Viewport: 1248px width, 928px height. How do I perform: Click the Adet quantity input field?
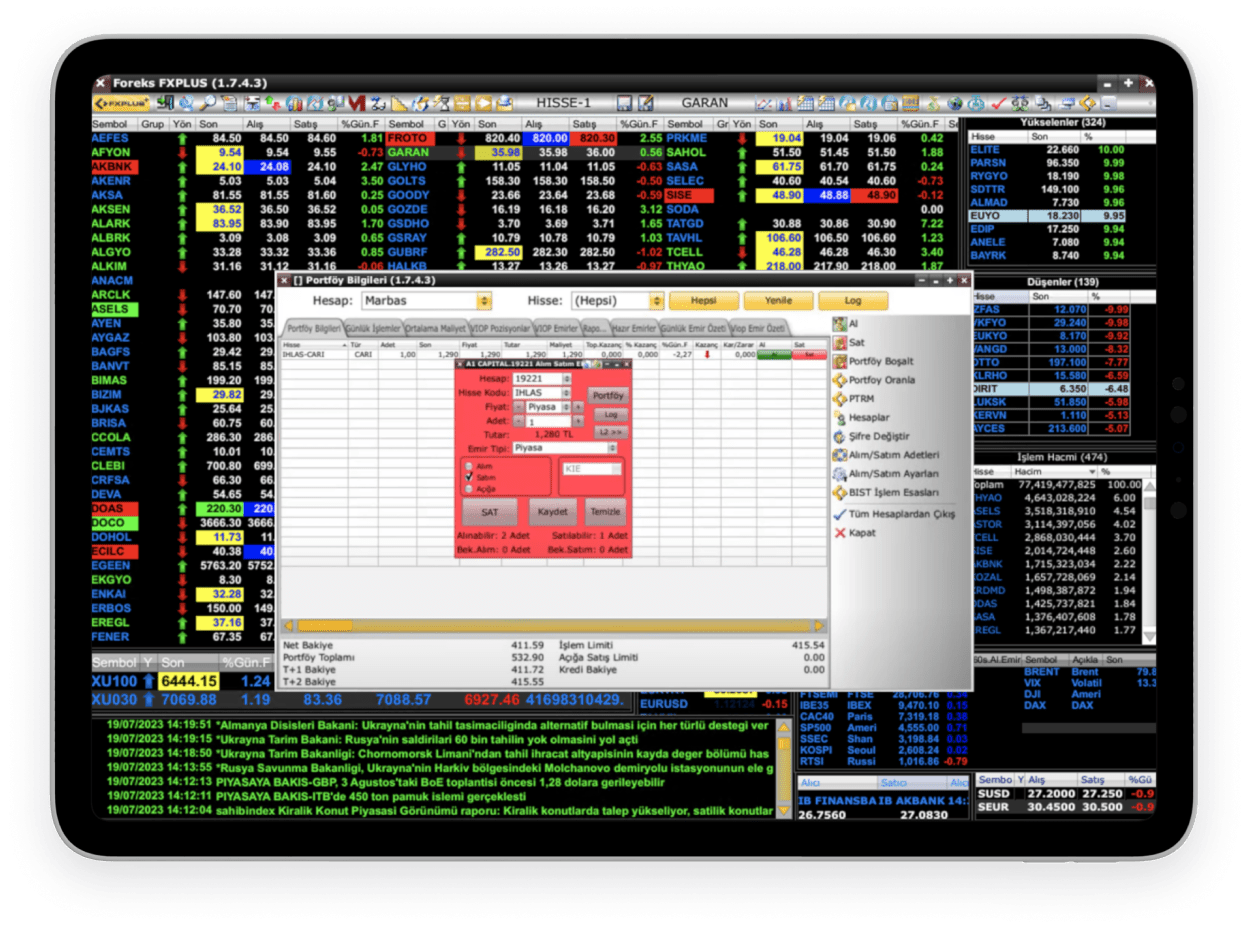click(x=548, y=422)
